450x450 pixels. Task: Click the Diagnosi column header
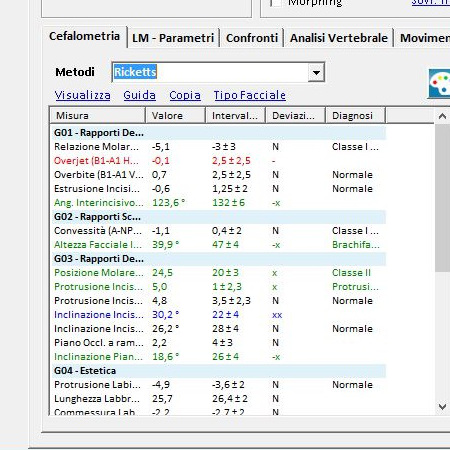355,116
